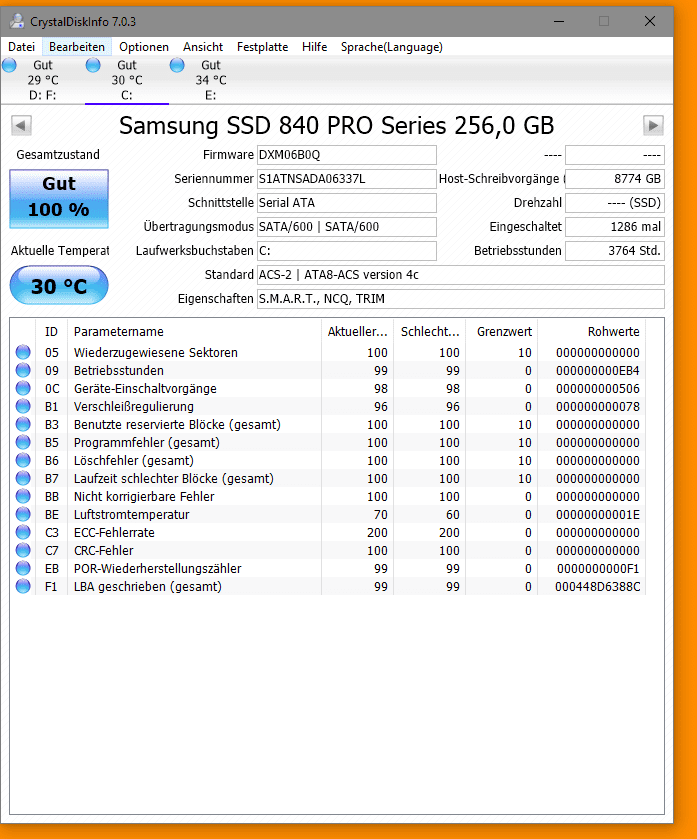Click status orb for Geräte-Einschaltvorgänge row
Viewport: 697px width, 839px height.
point(23,388)
